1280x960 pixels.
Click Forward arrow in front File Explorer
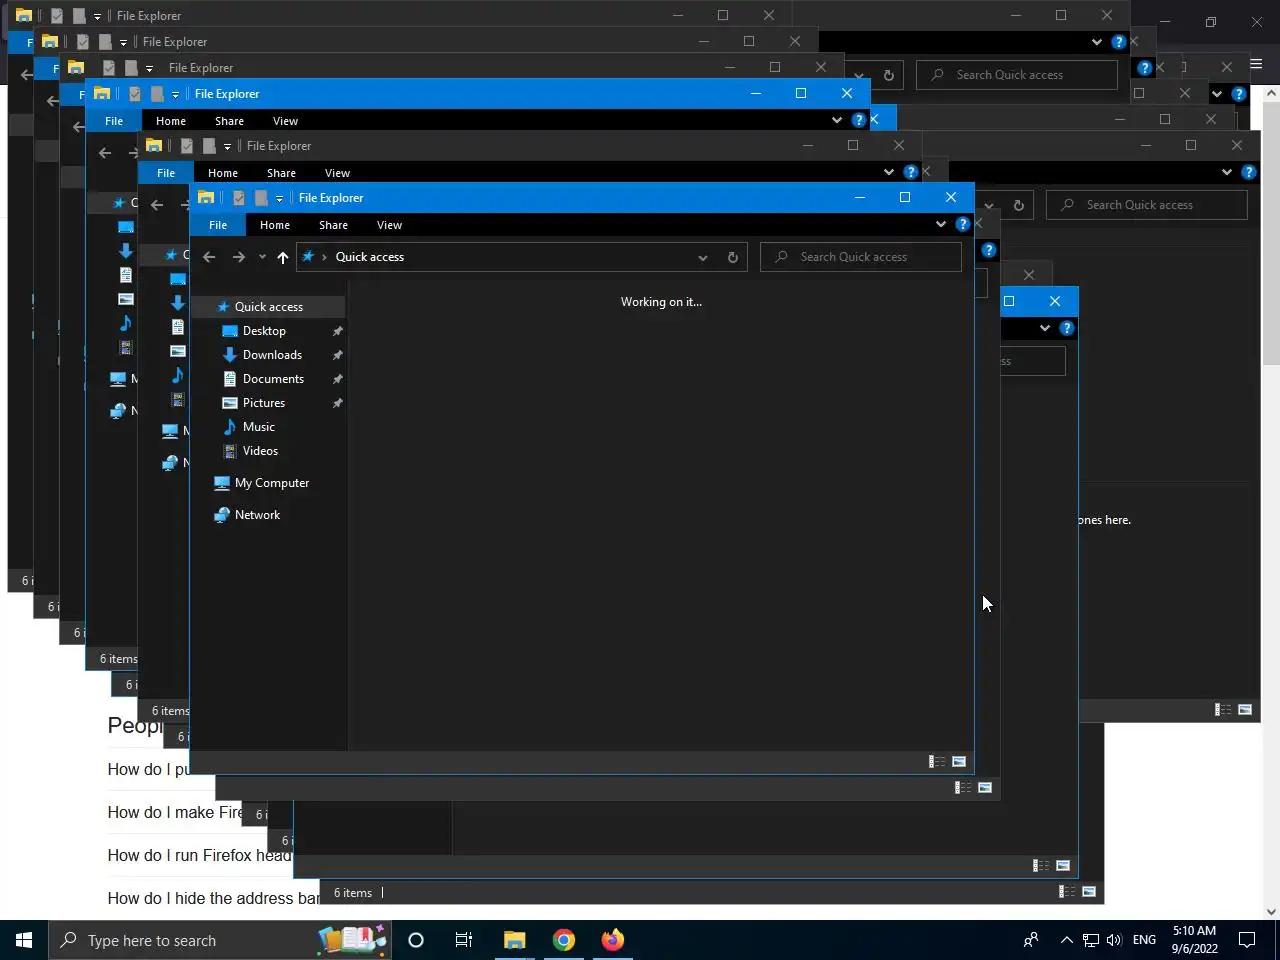[238, 257]
